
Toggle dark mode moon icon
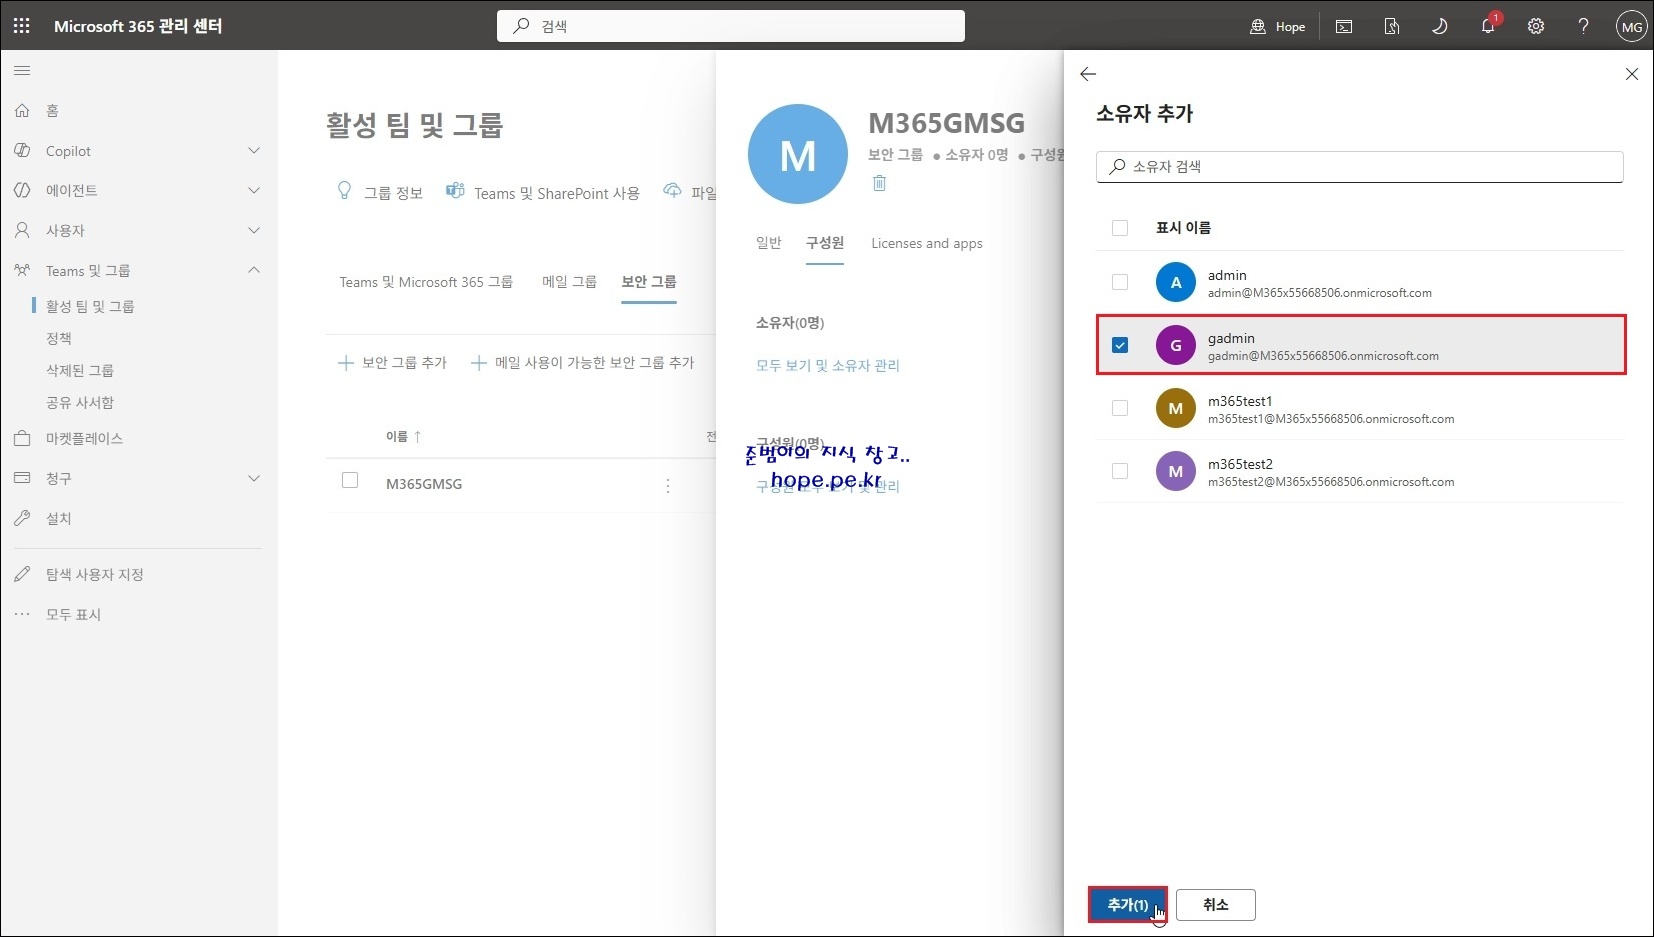tap(1440, 26)
